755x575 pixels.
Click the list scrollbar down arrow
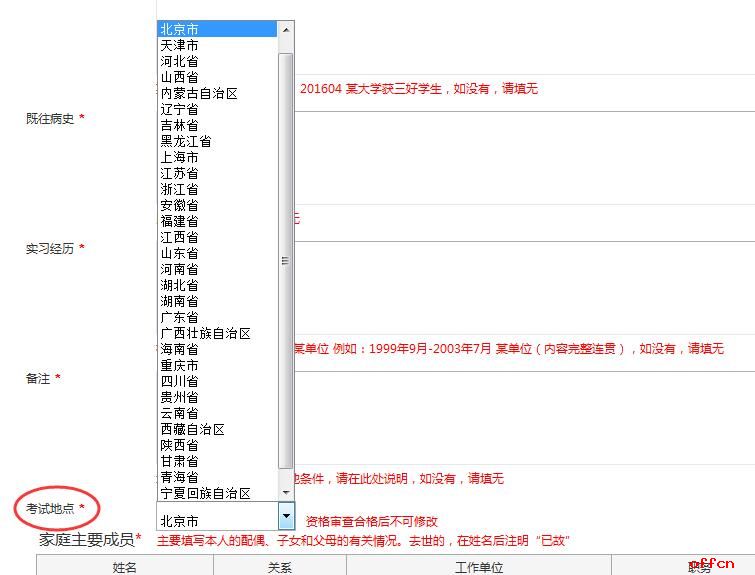[286, 492]
